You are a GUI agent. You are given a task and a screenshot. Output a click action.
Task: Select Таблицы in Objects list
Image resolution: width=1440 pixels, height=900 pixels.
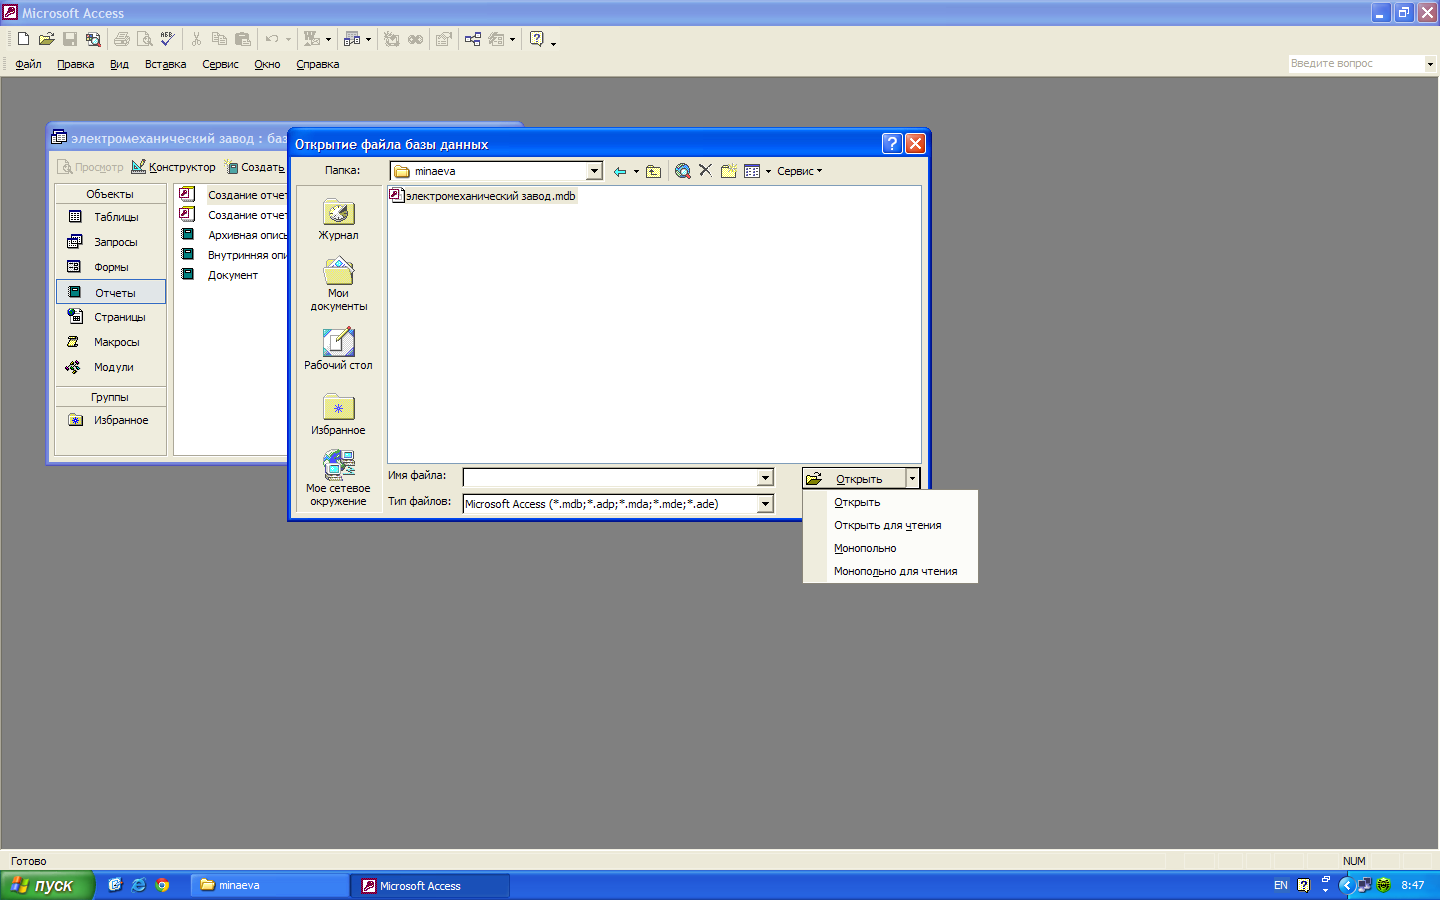click(110, 217)
